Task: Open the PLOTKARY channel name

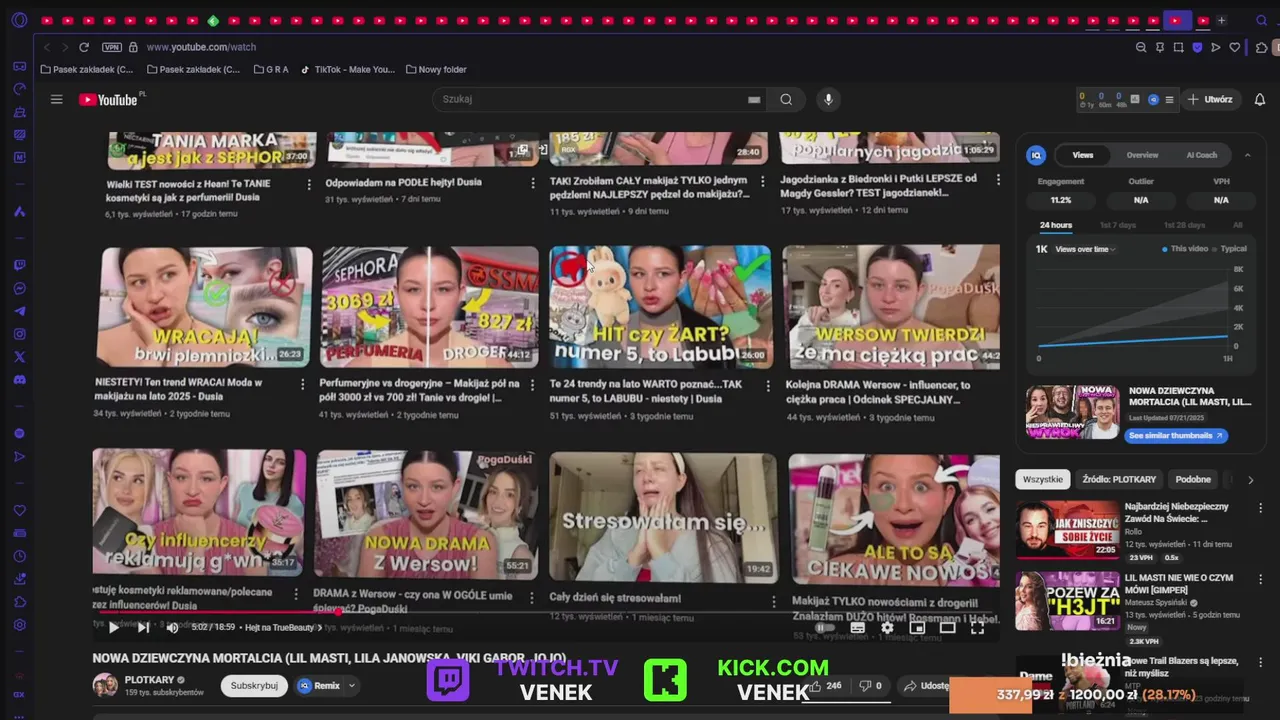Action: click(149, 680)
